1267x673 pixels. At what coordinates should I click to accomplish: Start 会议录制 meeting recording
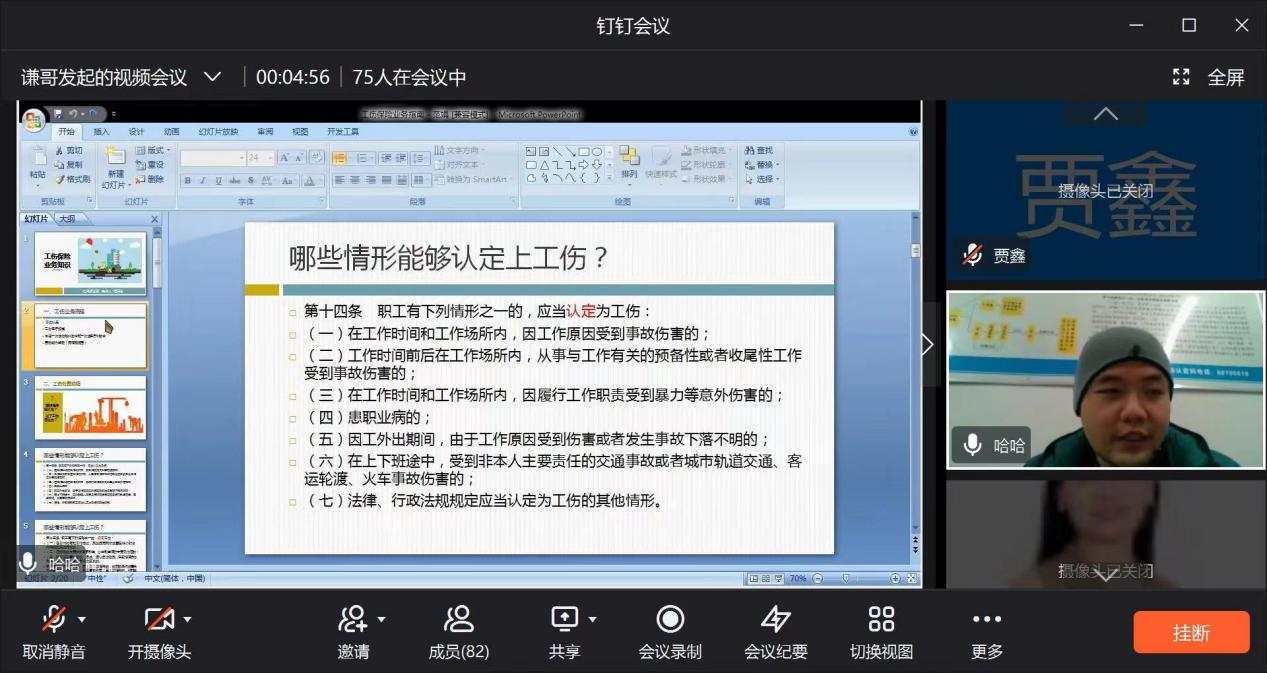(669, 630)
